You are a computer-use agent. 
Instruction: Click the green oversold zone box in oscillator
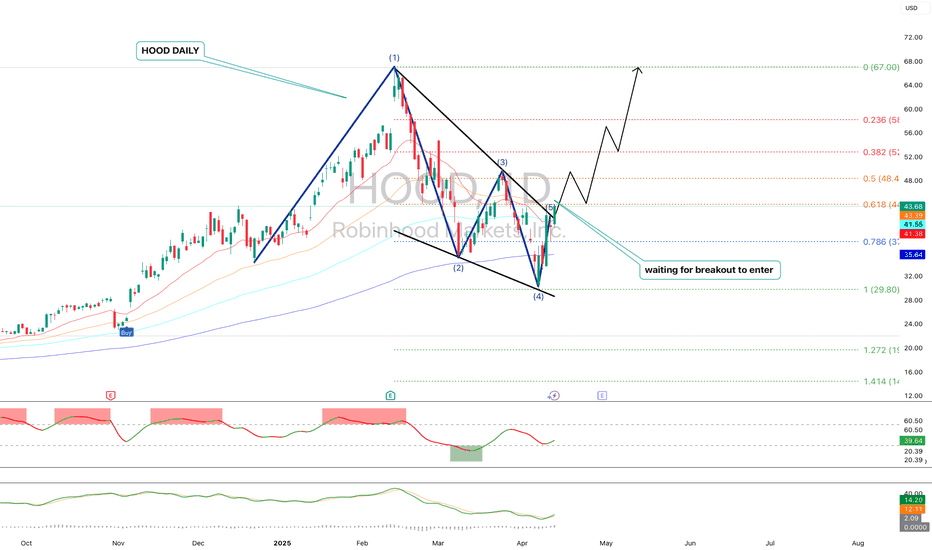point(466,453)
